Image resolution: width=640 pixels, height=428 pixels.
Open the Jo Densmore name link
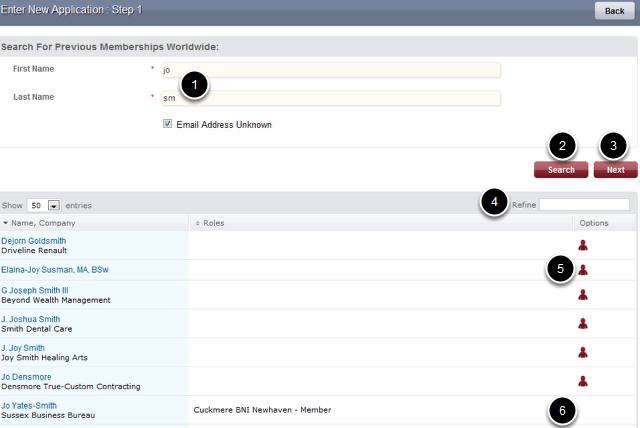coord(27,377)
